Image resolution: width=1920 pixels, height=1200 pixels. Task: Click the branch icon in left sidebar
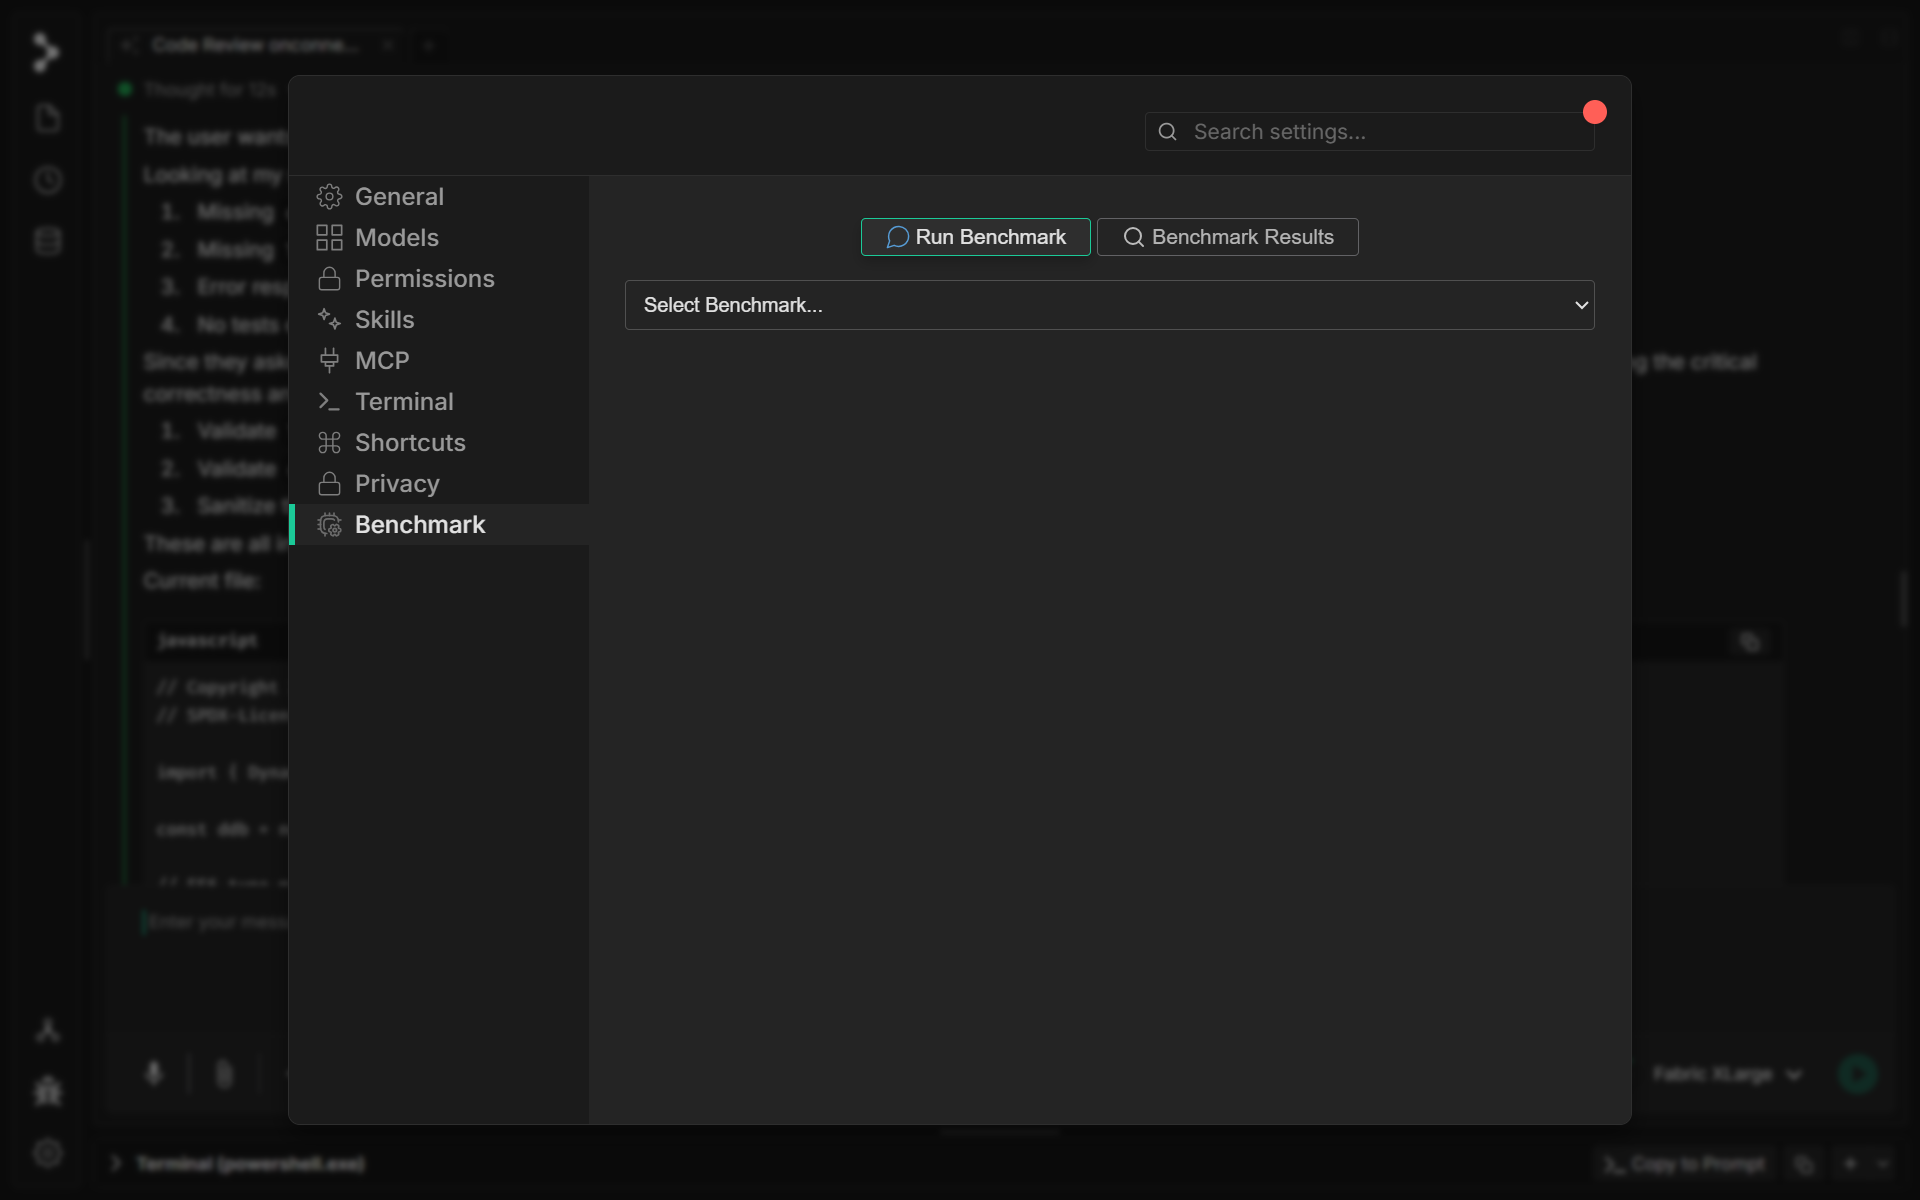pos(47,1030)
